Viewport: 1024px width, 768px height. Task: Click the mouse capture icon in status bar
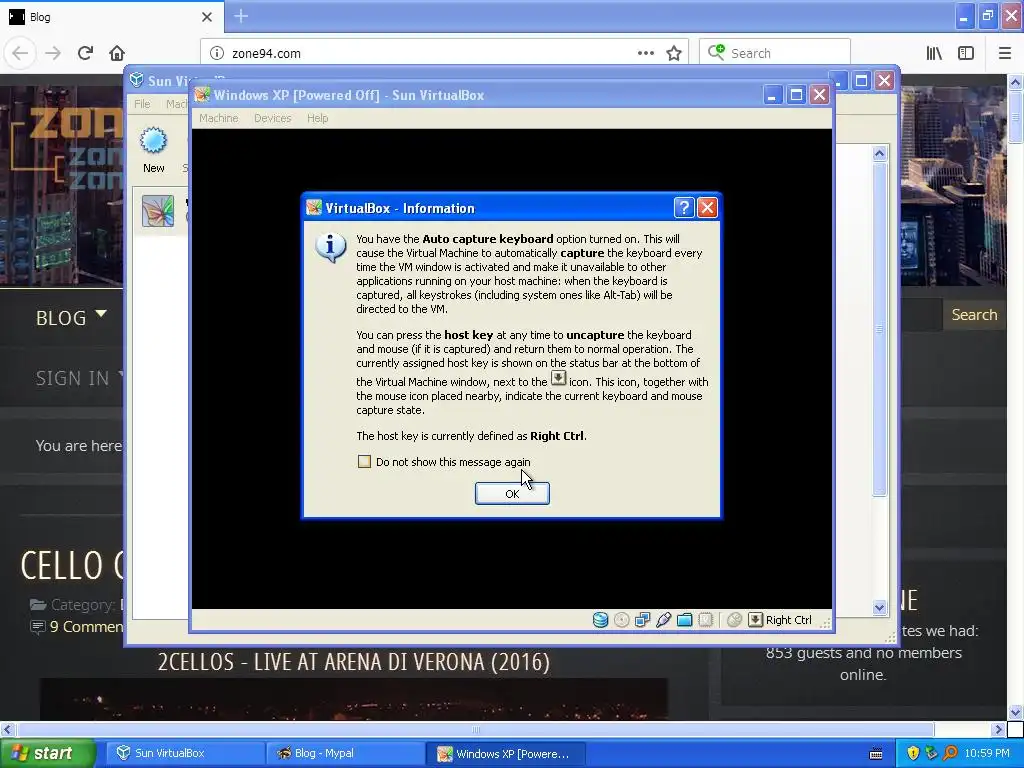(734, 620)
